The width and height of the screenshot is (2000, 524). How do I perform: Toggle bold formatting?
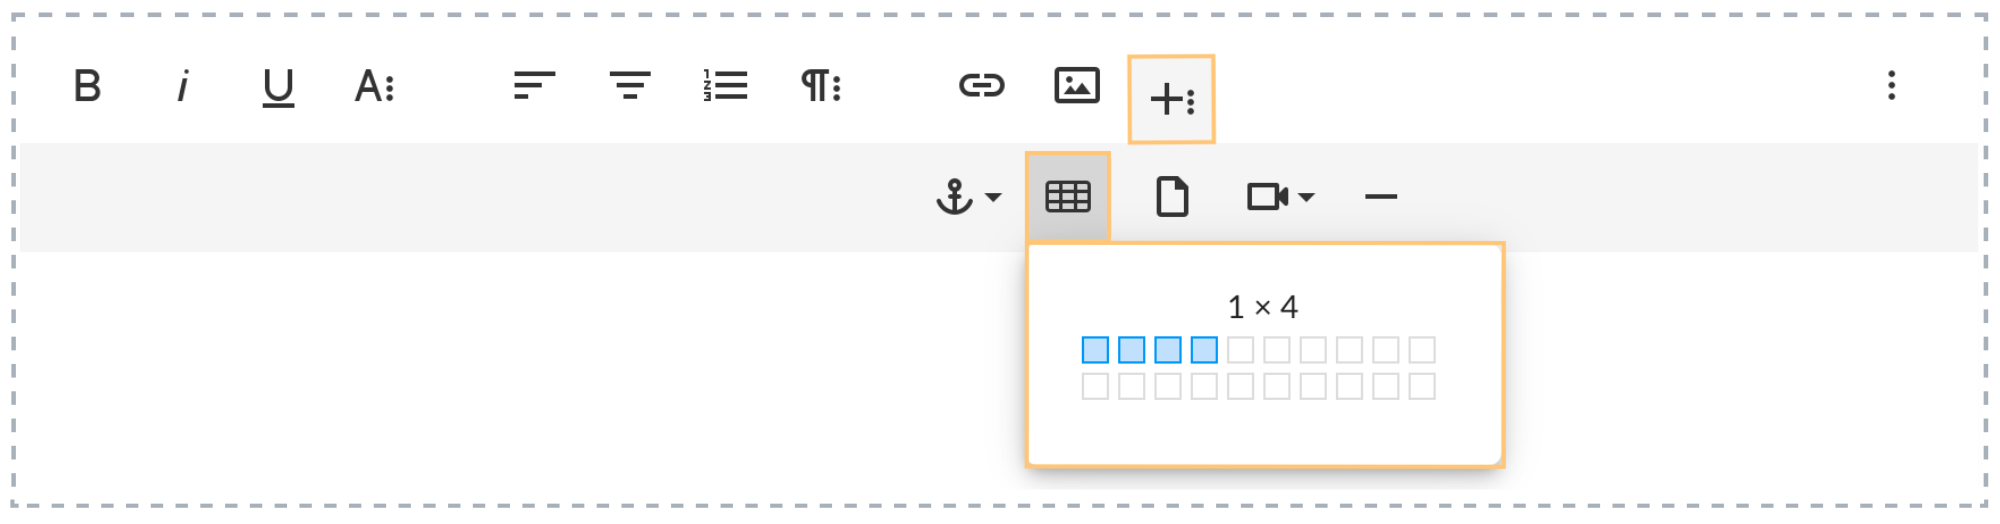88,86
